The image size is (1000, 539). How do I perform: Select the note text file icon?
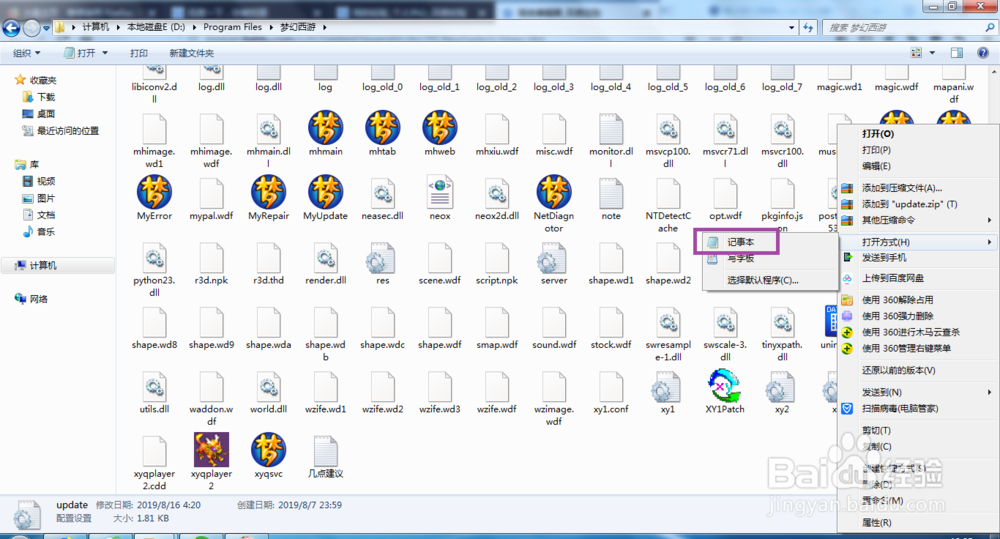(x=611, y=193)
